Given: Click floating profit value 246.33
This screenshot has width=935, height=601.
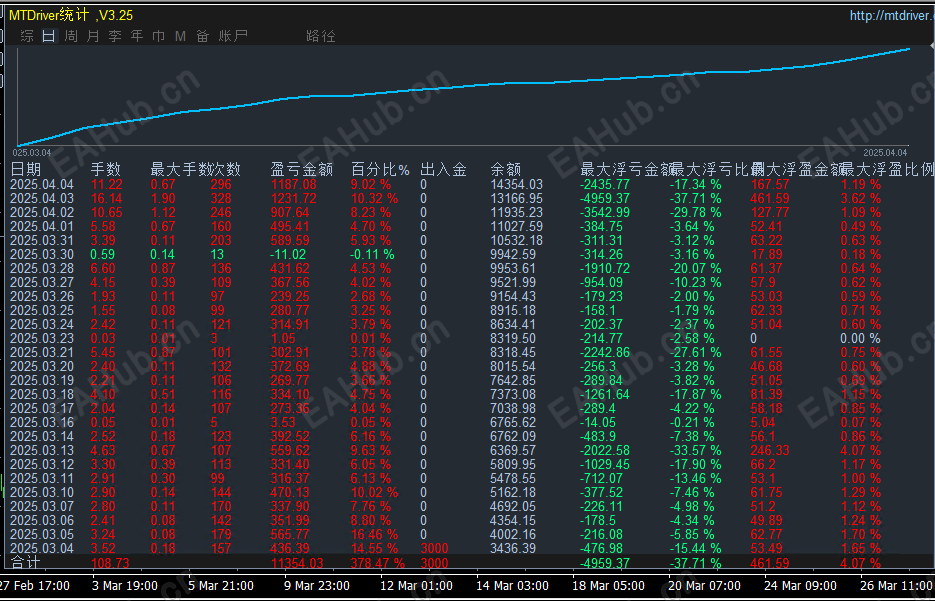Looking at the screenshot, I should (770, 451).
